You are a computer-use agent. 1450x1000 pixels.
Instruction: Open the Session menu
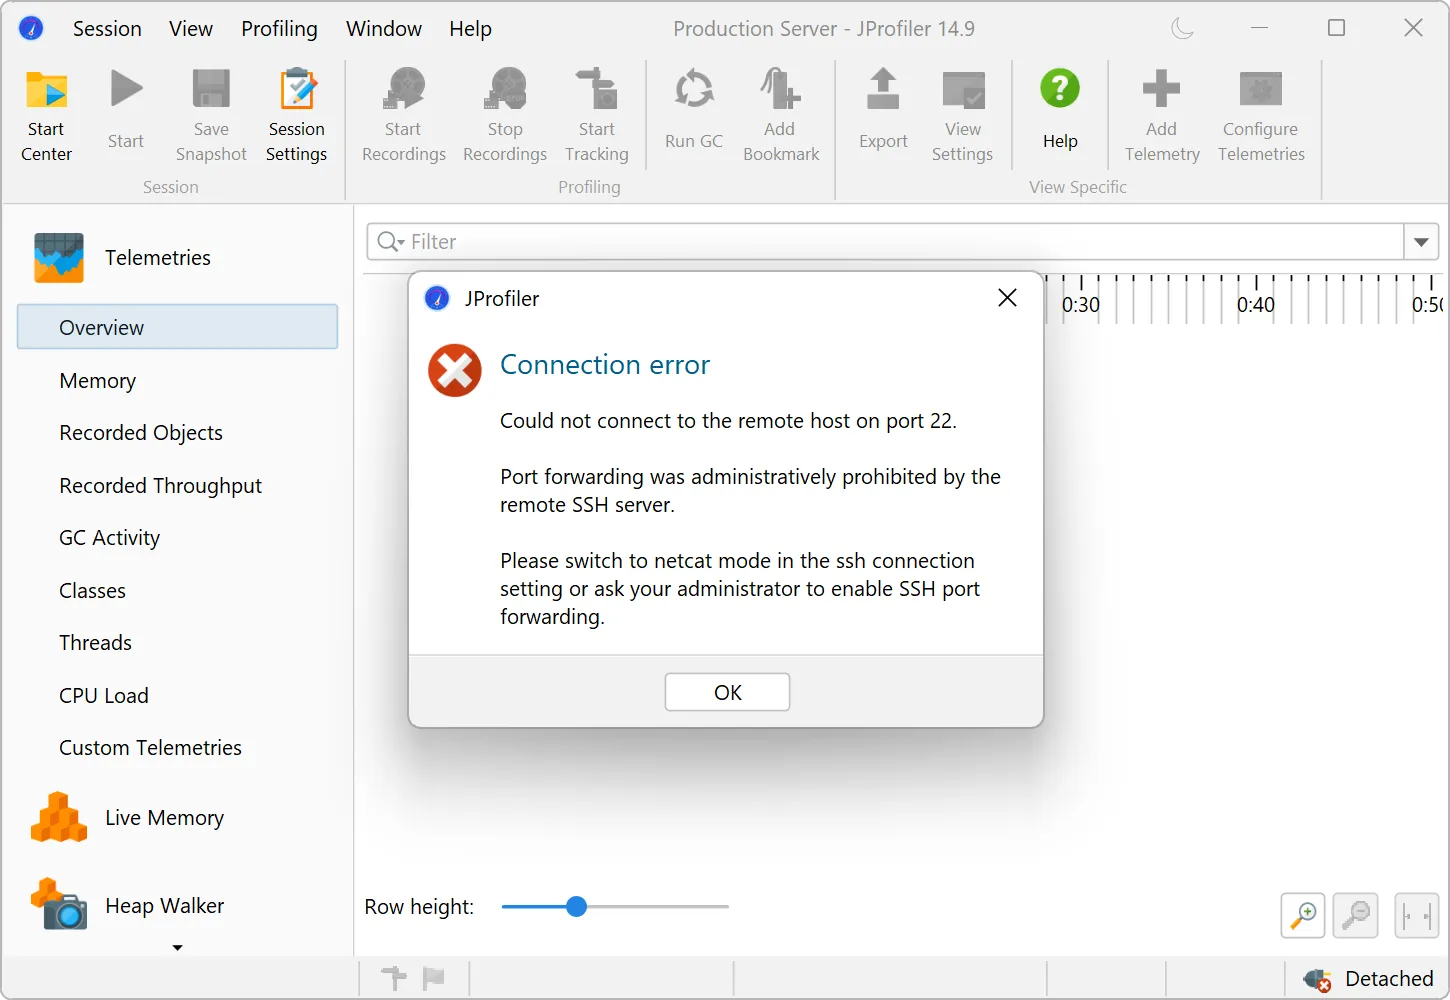coord(107,29)
